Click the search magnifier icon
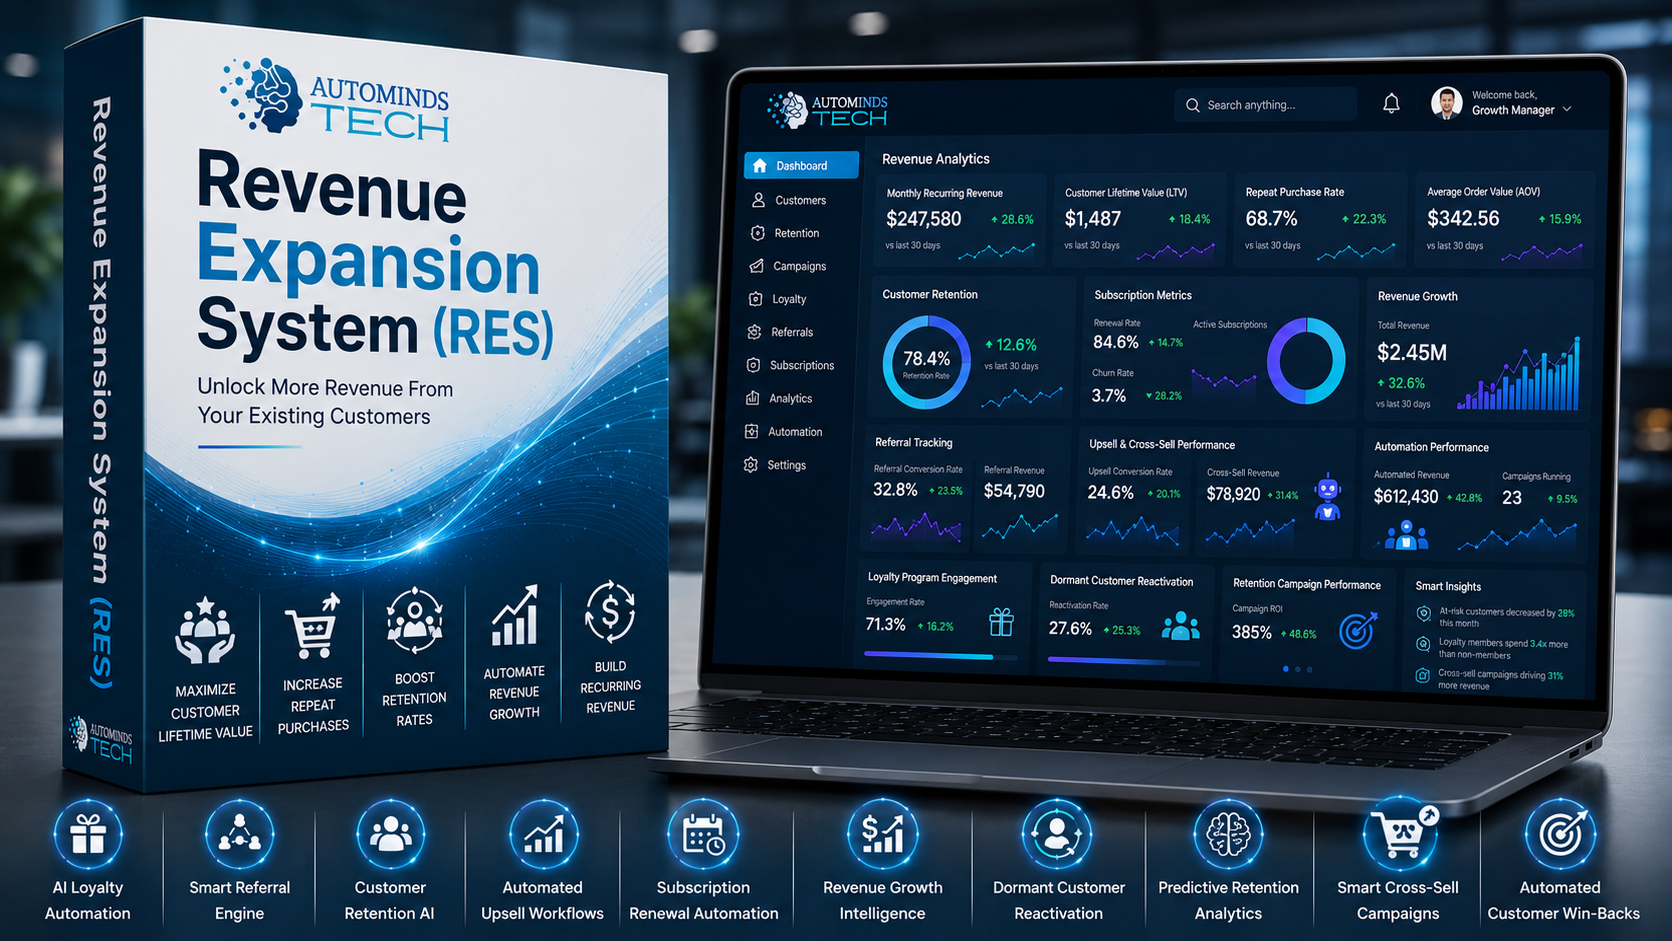This screenshot has height=941, width=1672. pos(1192,105)
